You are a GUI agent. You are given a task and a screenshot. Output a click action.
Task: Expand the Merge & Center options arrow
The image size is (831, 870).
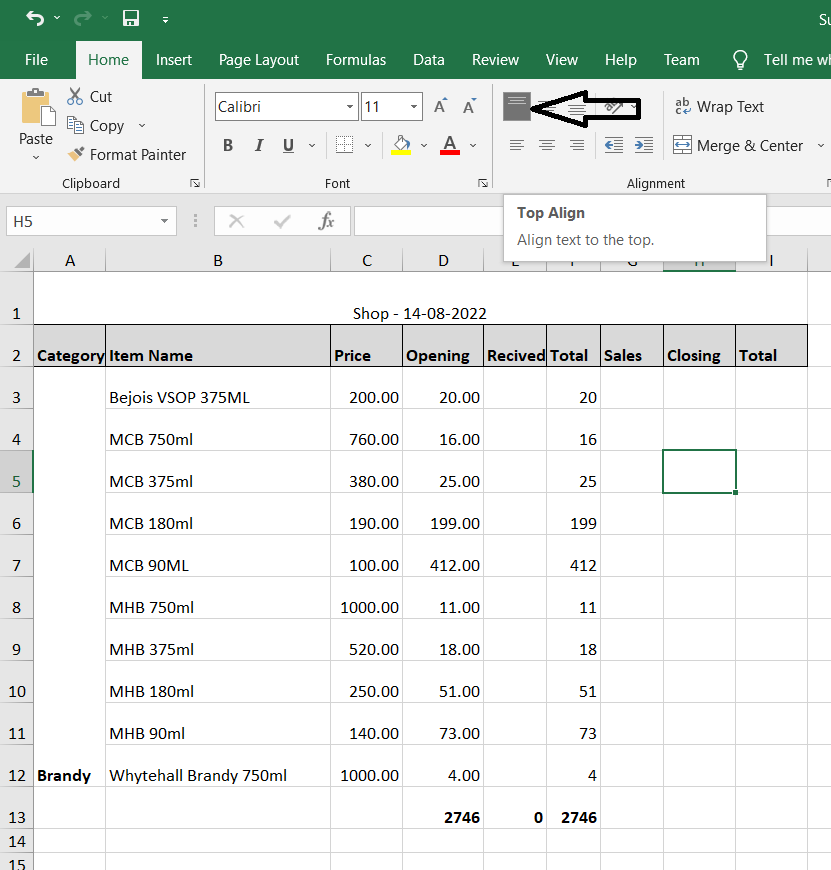[x=820, y=145]
